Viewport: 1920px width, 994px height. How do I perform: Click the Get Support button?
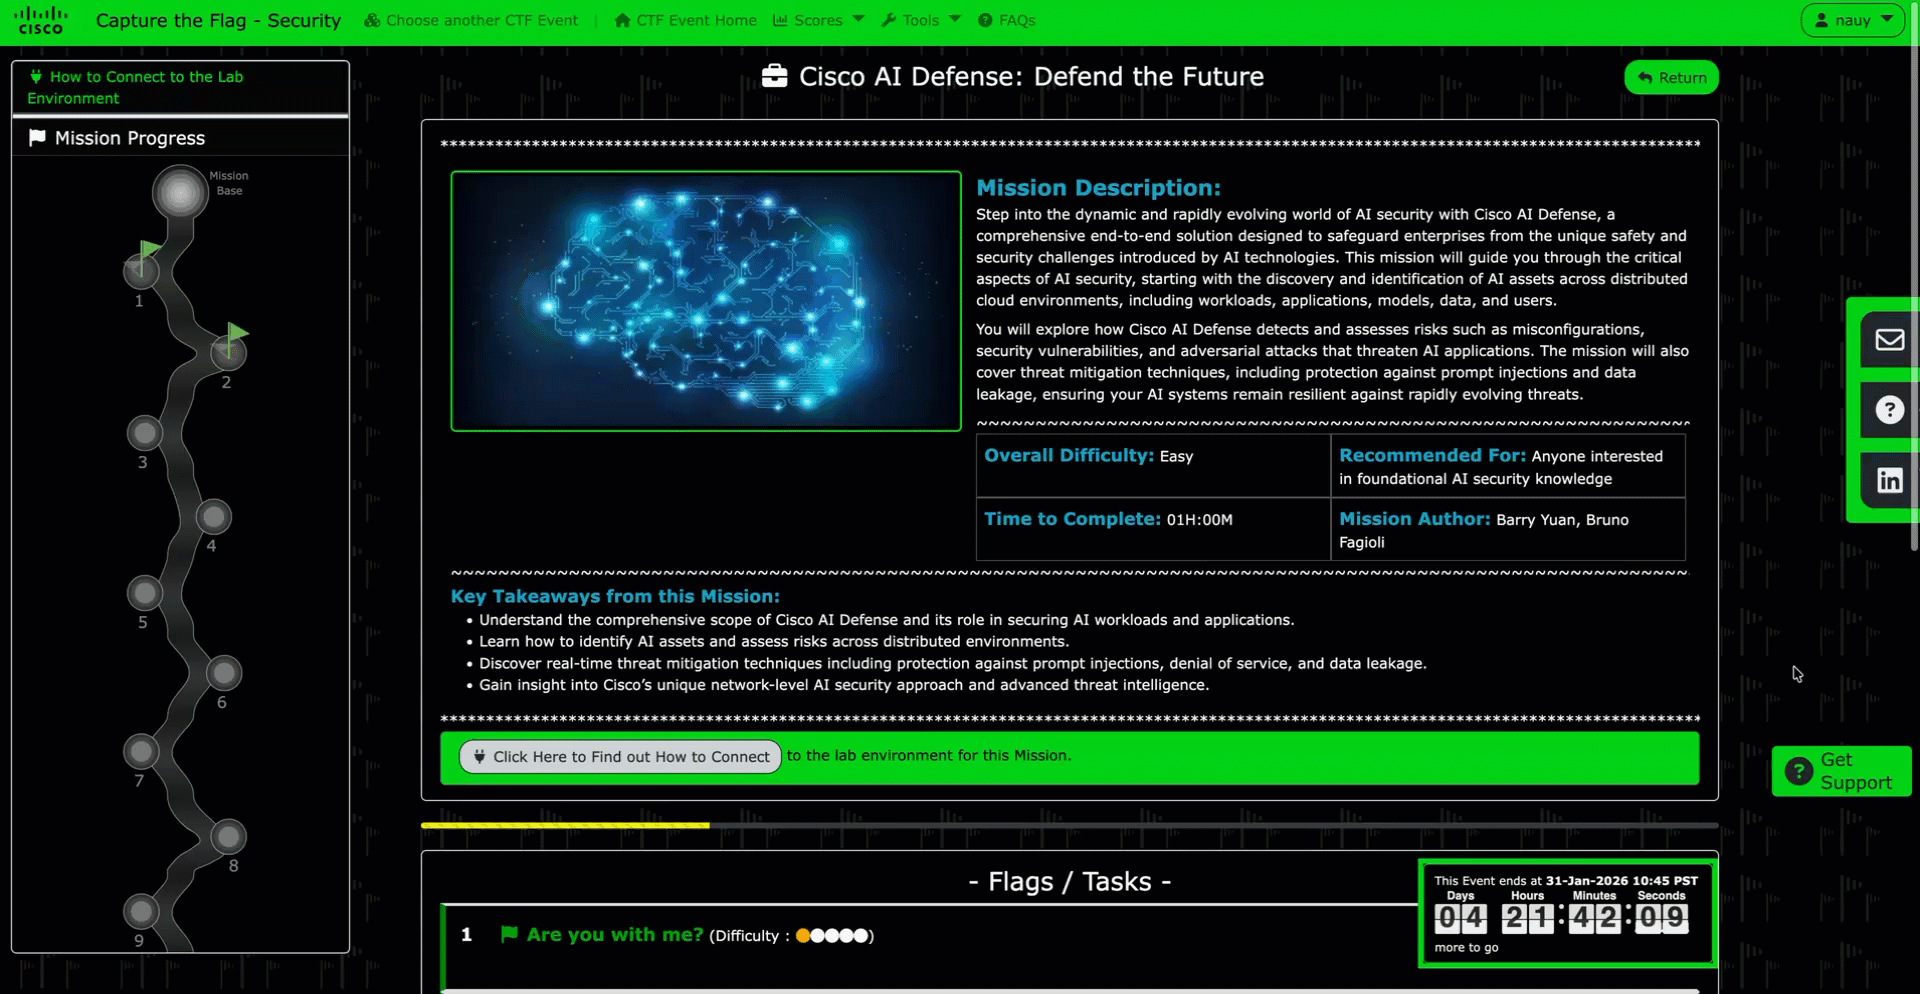coord(1841,771)
